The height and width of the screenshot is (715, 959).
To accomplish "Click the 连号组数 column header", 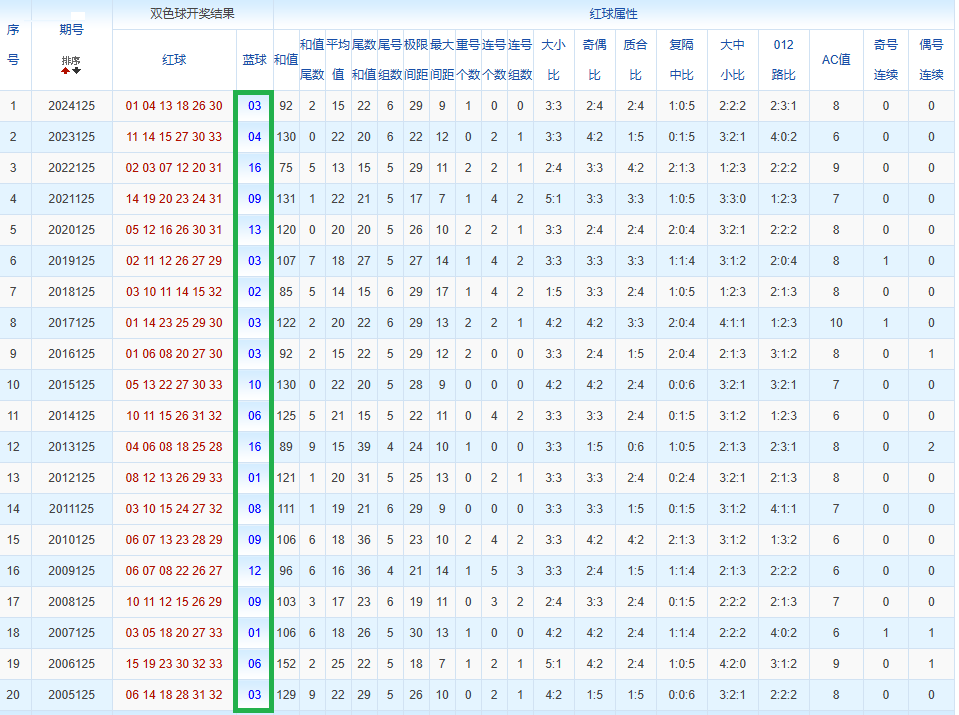I will 520,59.
